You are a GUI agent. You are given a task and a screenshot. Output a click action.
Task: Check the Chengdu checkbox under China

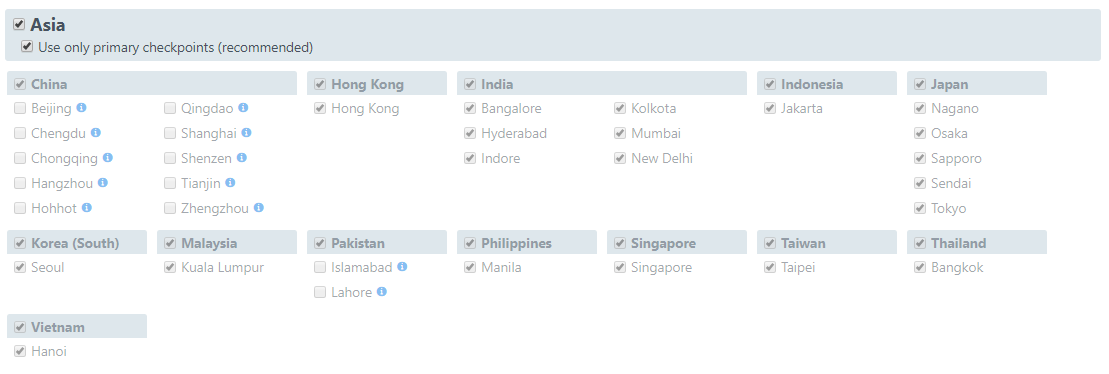coord(20,133)
